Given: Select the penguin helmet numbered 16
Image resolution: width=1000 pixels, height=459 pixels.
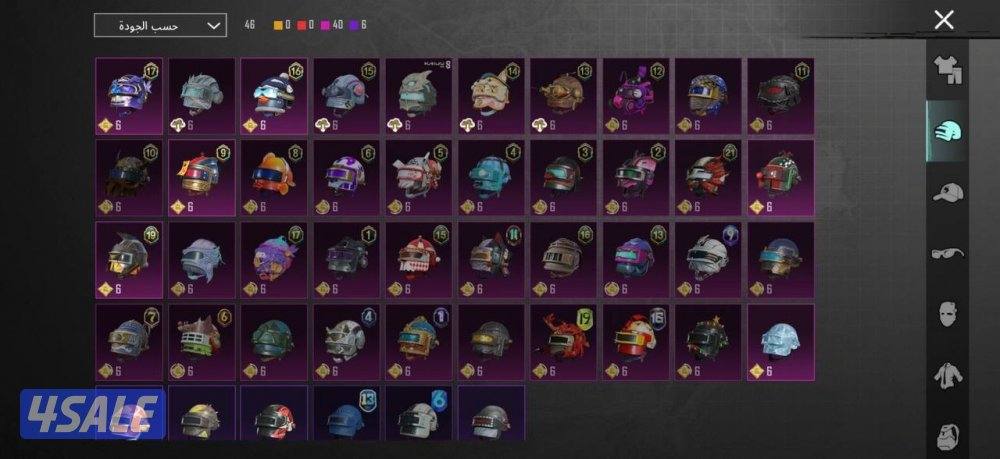Looking at the screenshot, I should point(274,96).
